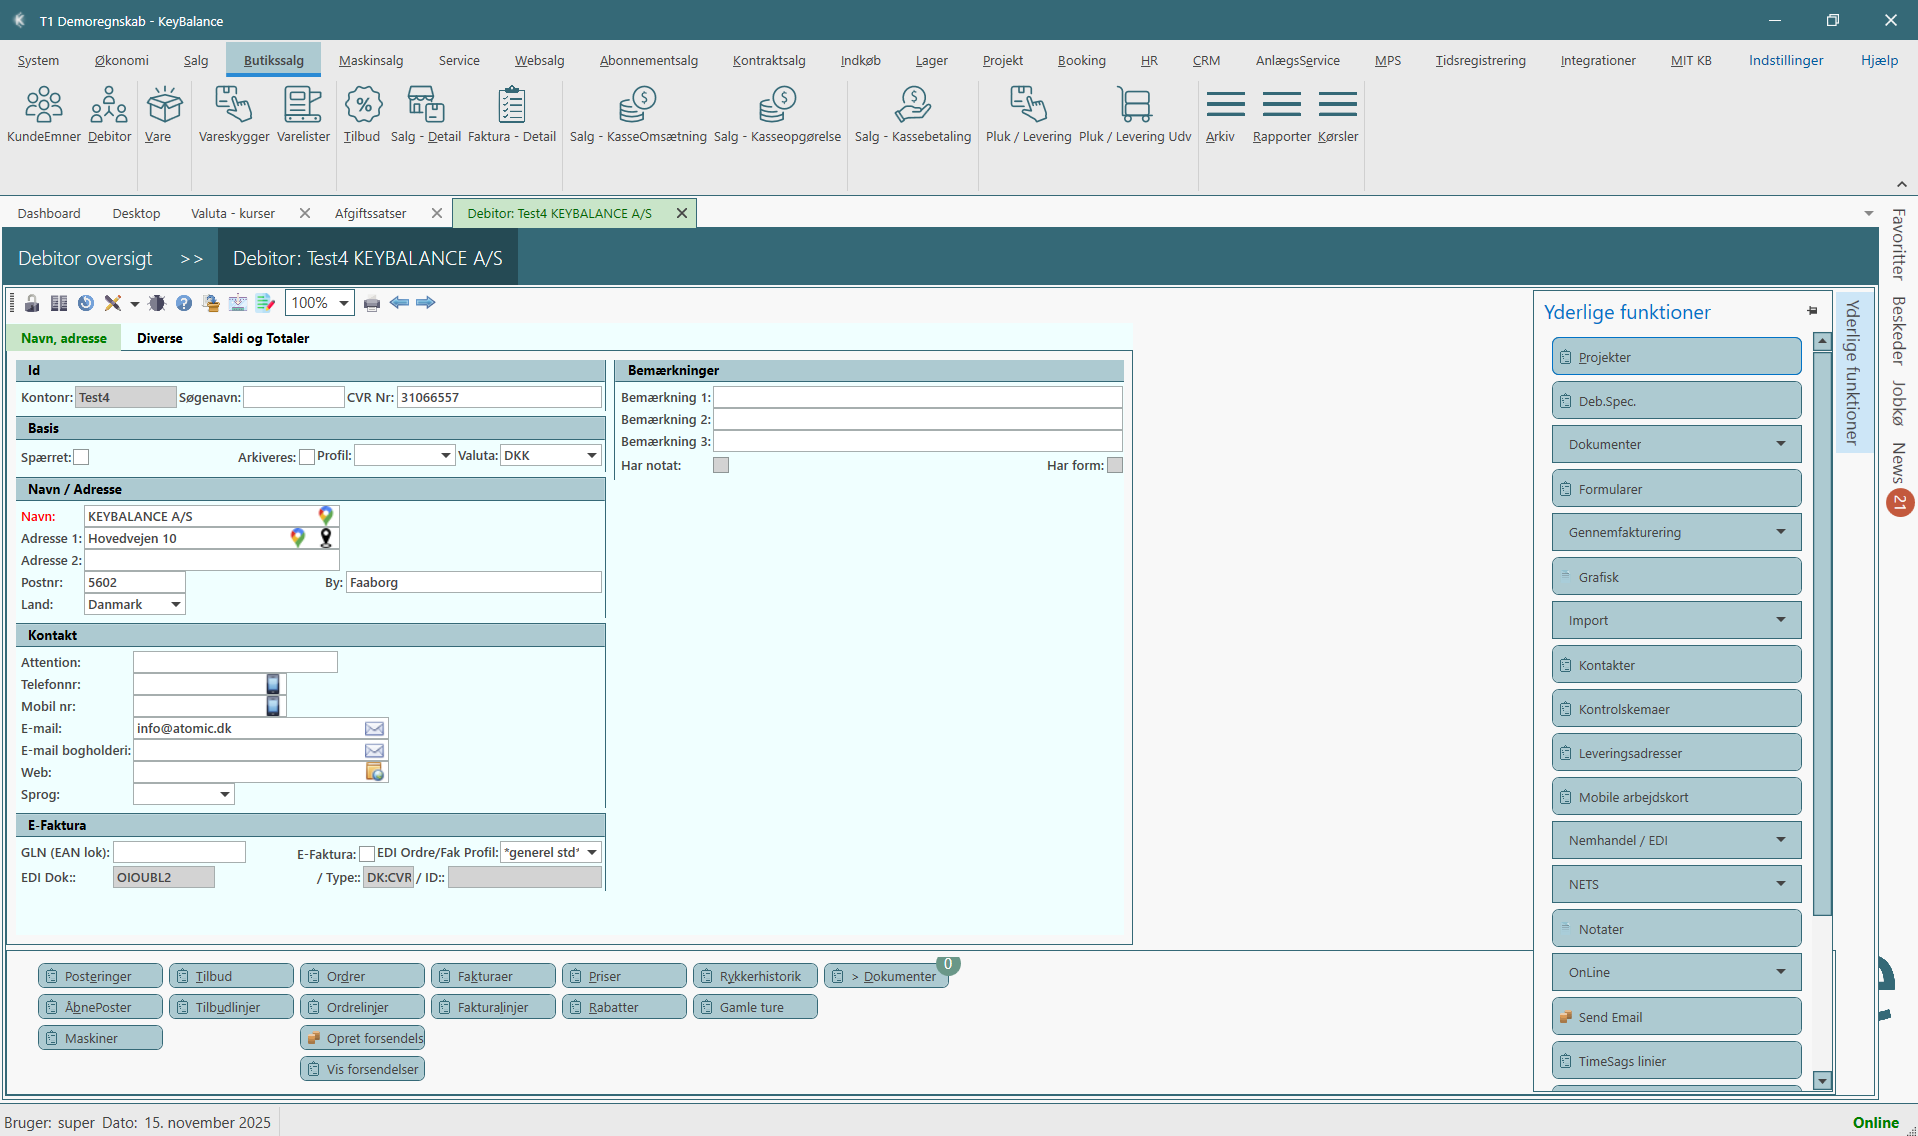Click the envelope icon beside E-mail field
Viewport: 1918px width, 1136px height.
pyautogui.click(x=374, y=729)
